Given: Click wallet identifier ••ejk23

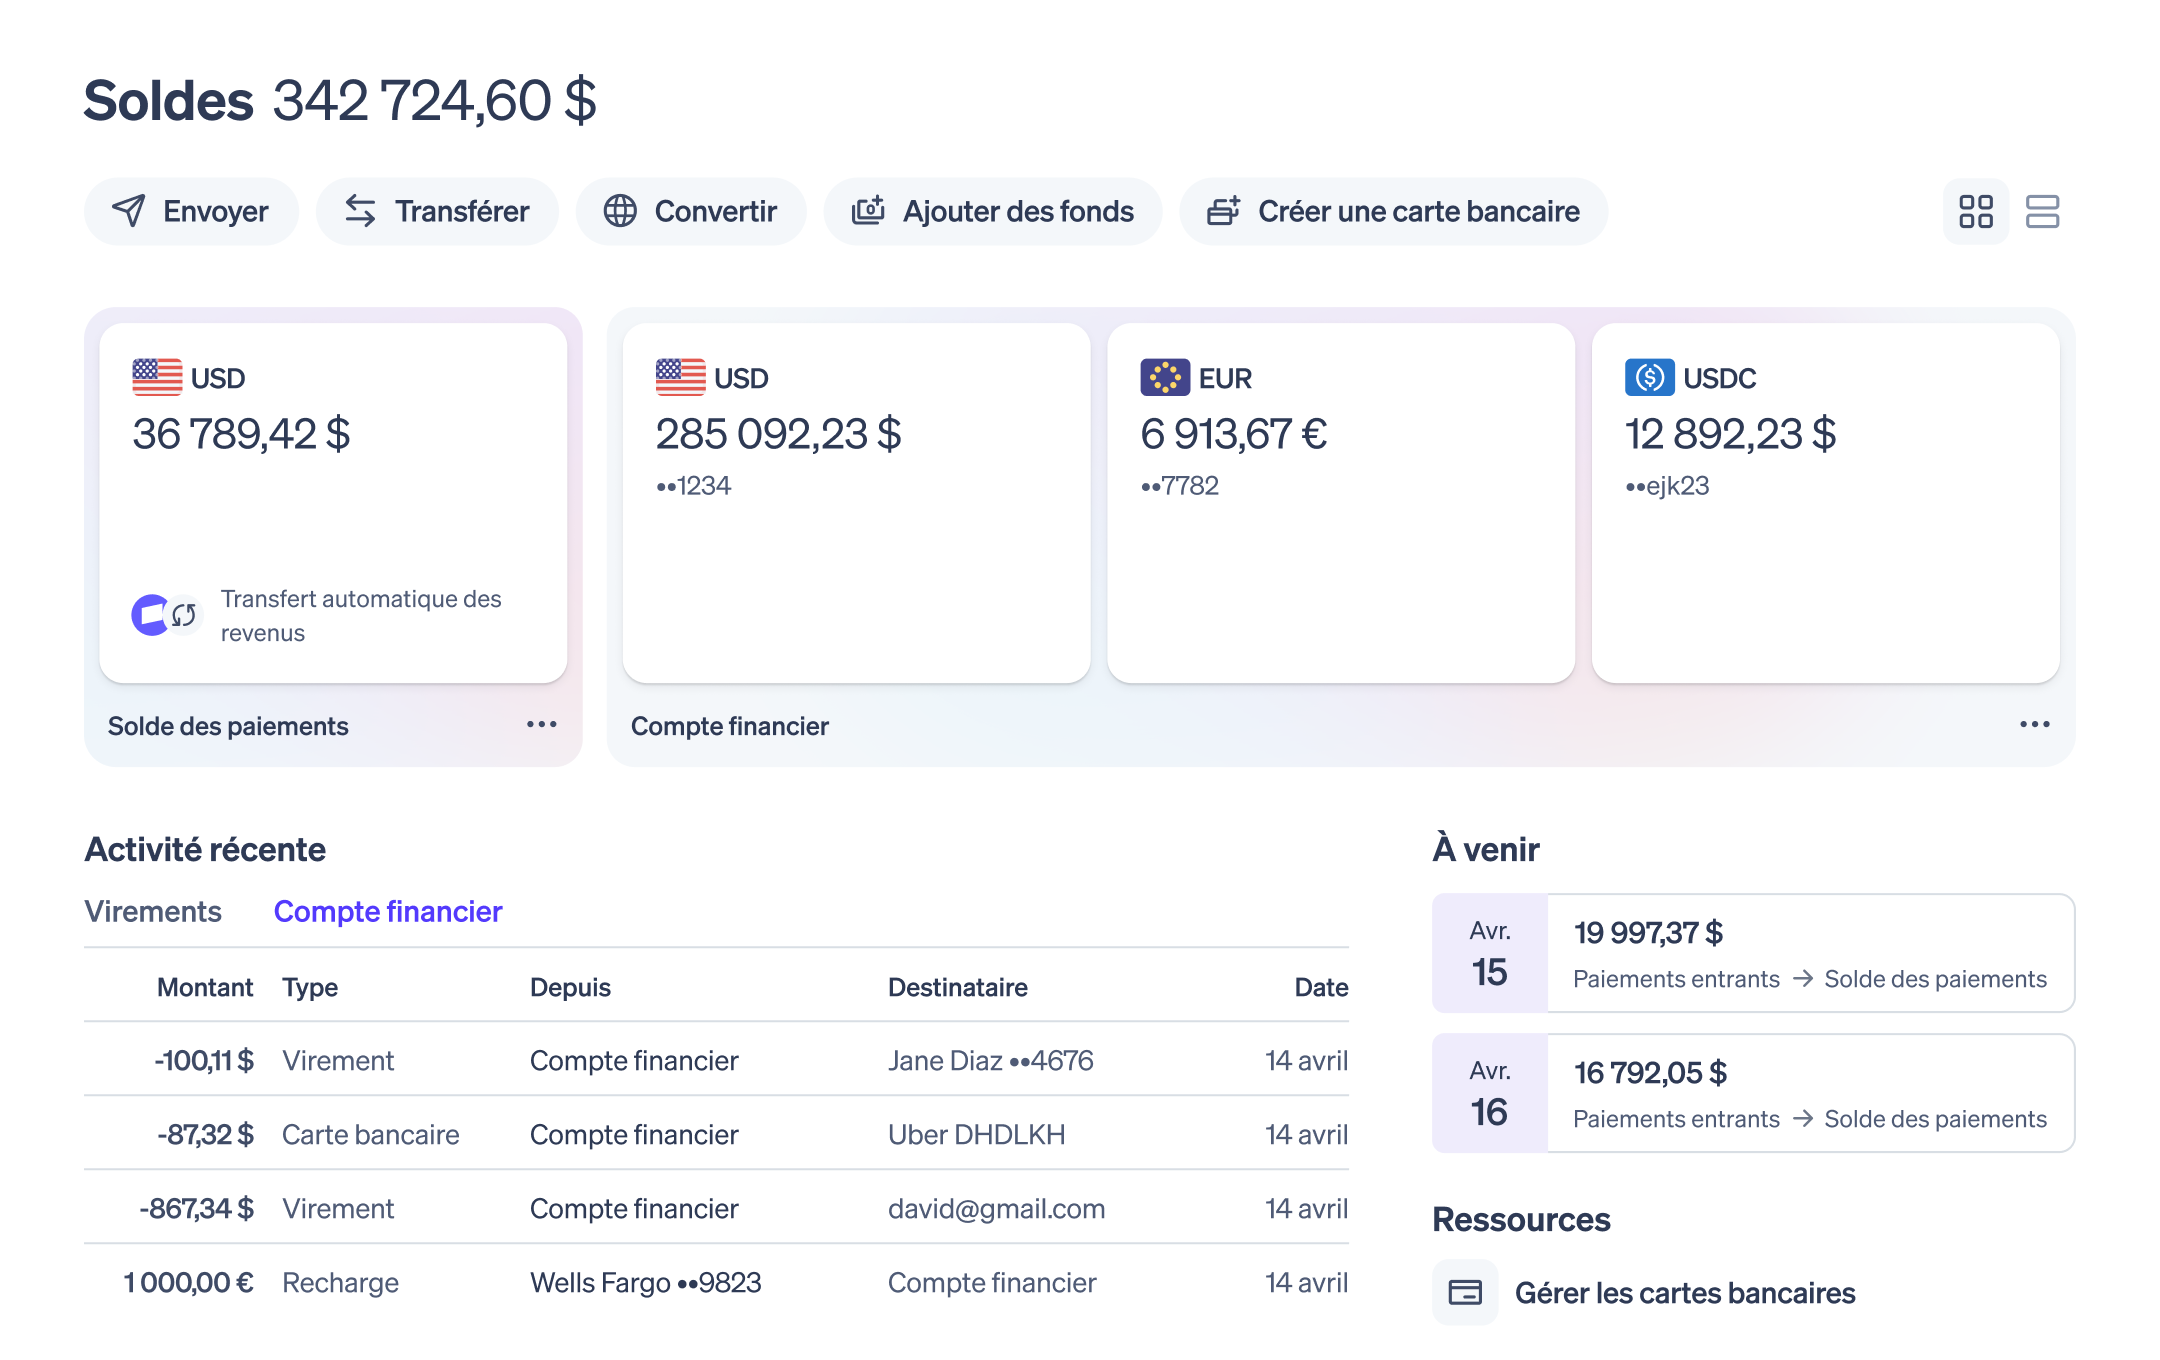Looking at the screenshot, I should tap(1667, 486).
